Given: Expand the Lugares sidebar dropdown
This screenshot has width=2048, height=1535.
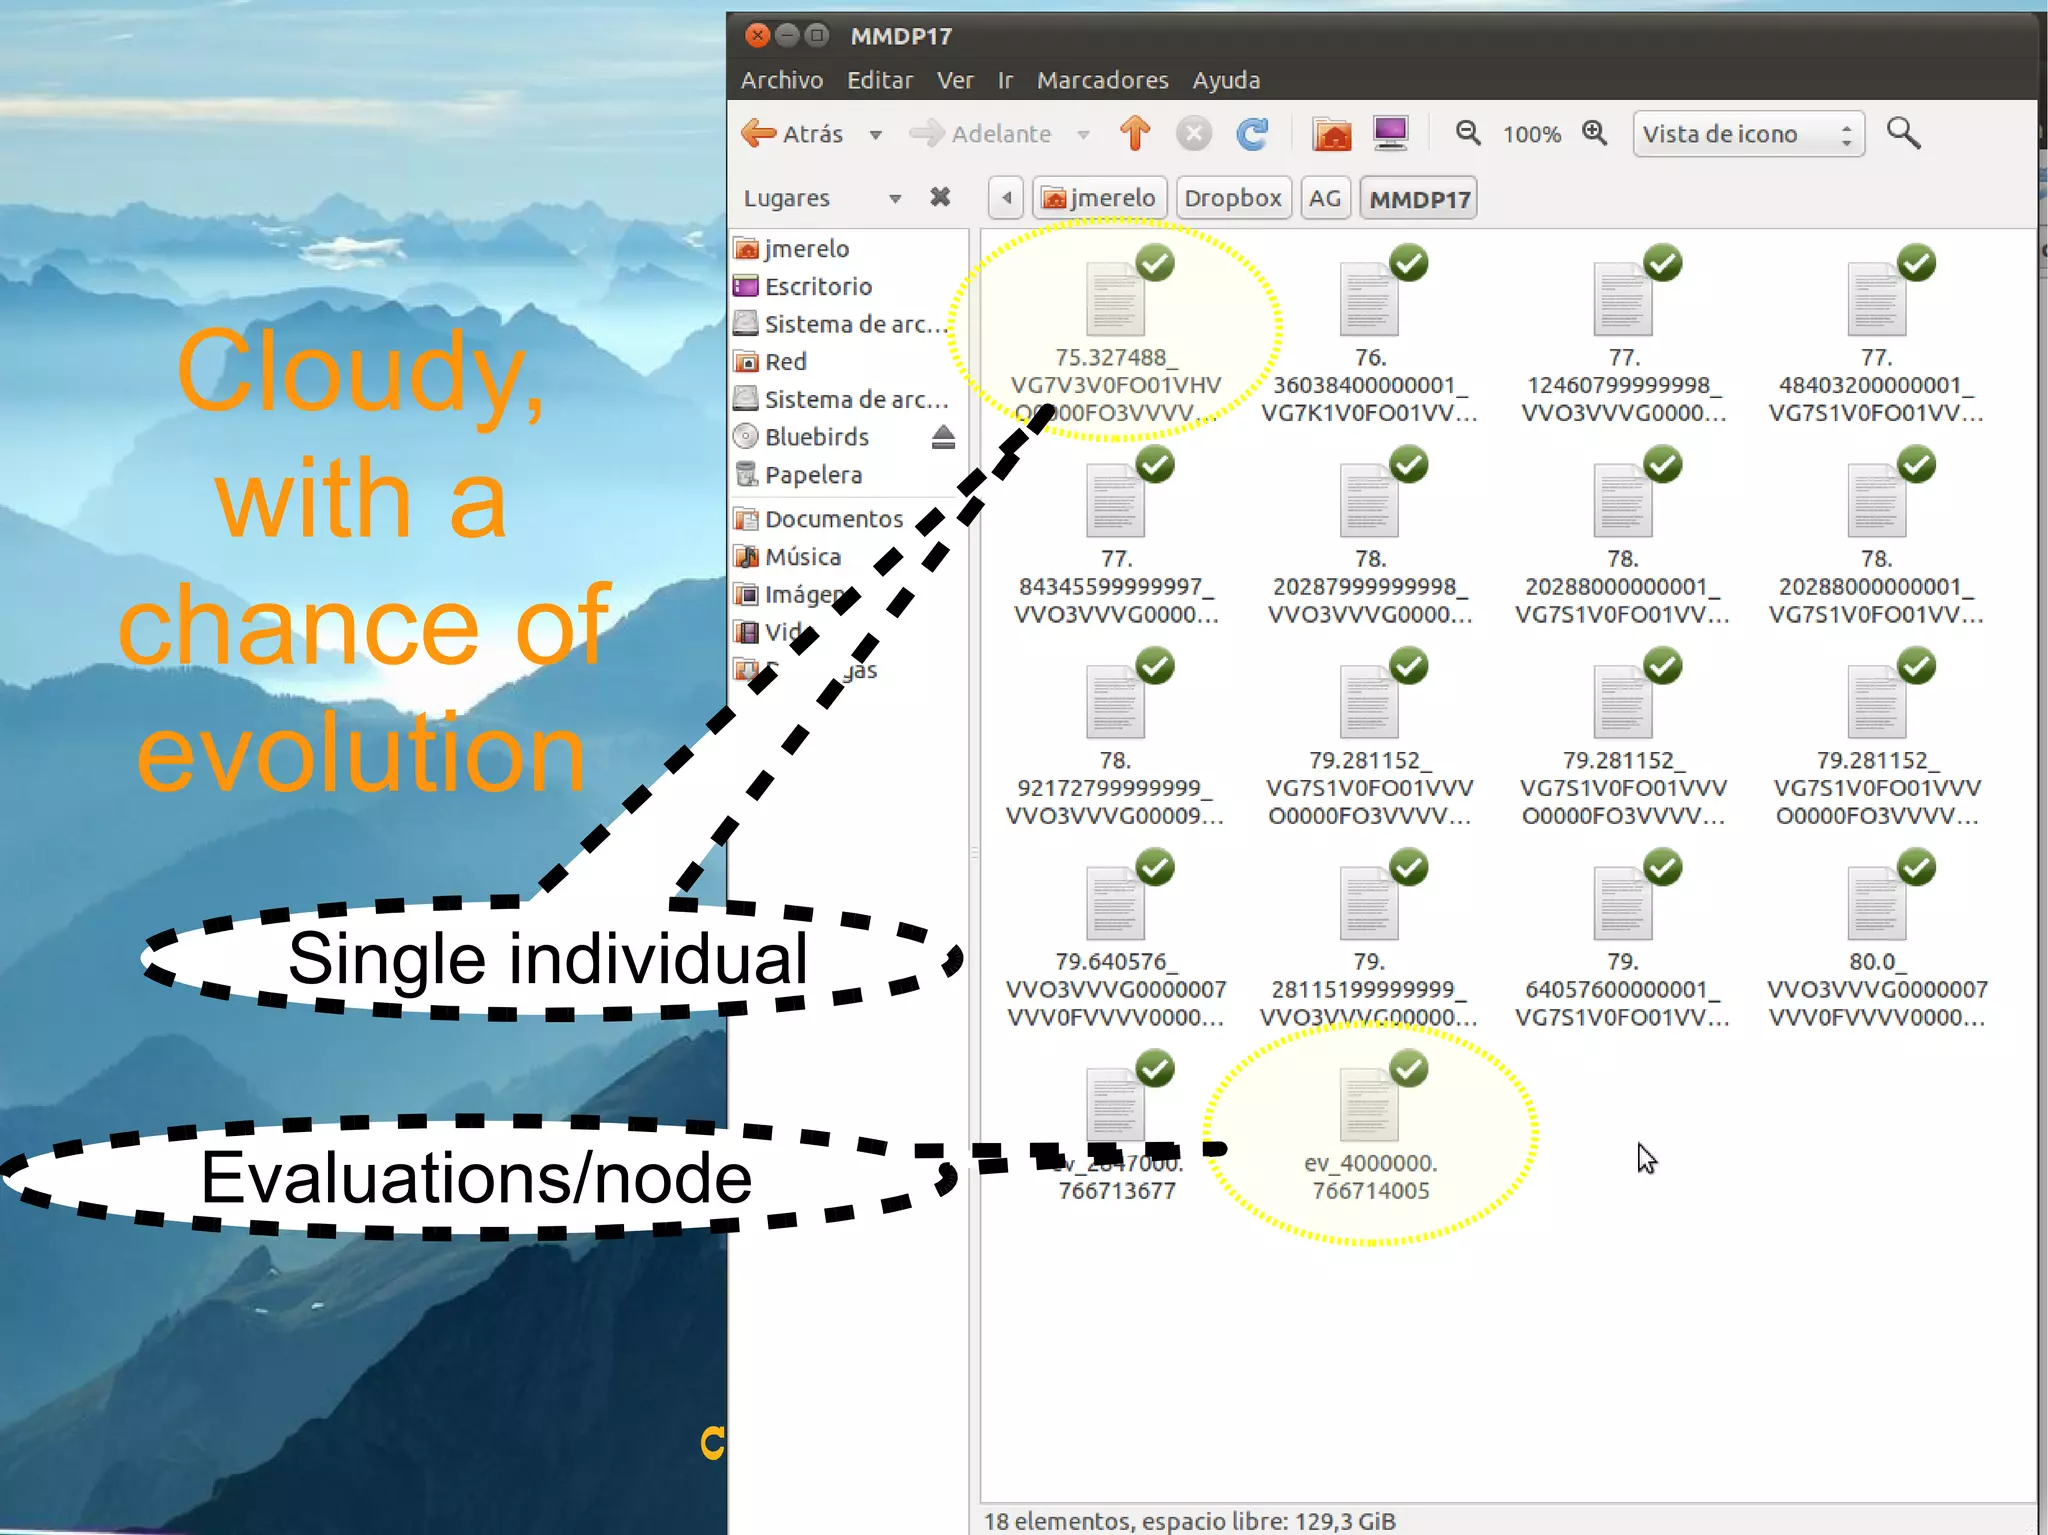Looking at the screenshot, I should pyautogui.click(x=894, y=198).
